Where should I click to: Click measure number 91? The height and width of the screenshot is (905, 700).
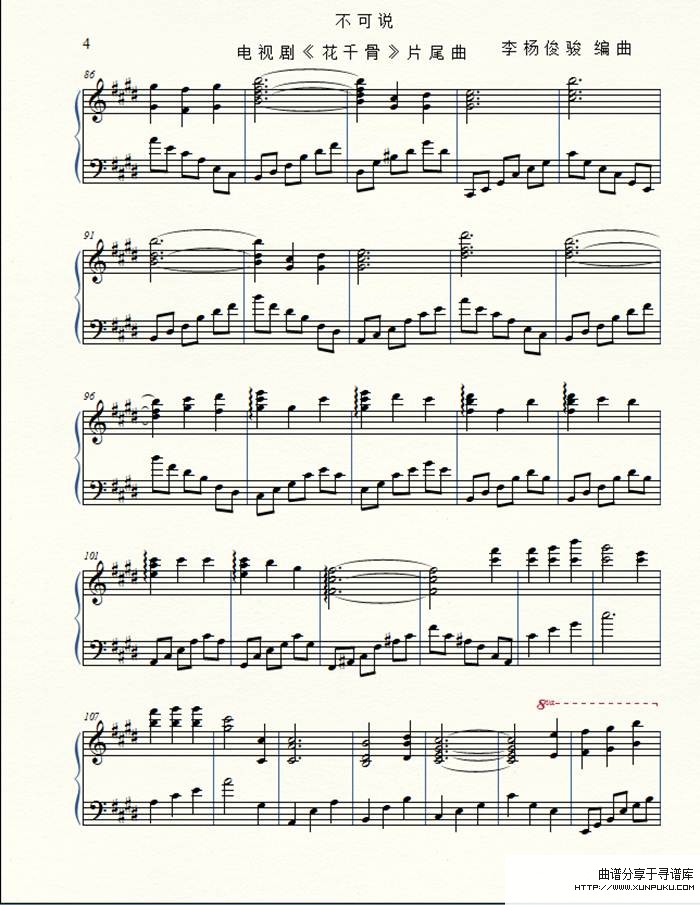(89, 235)
